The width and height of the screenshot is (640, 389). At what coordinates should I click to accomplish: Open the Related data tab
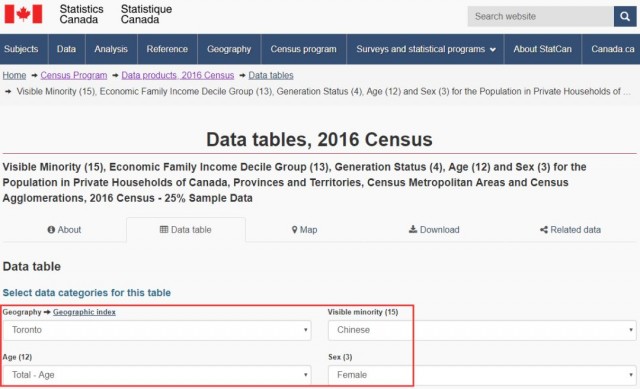tap(570, 230)
